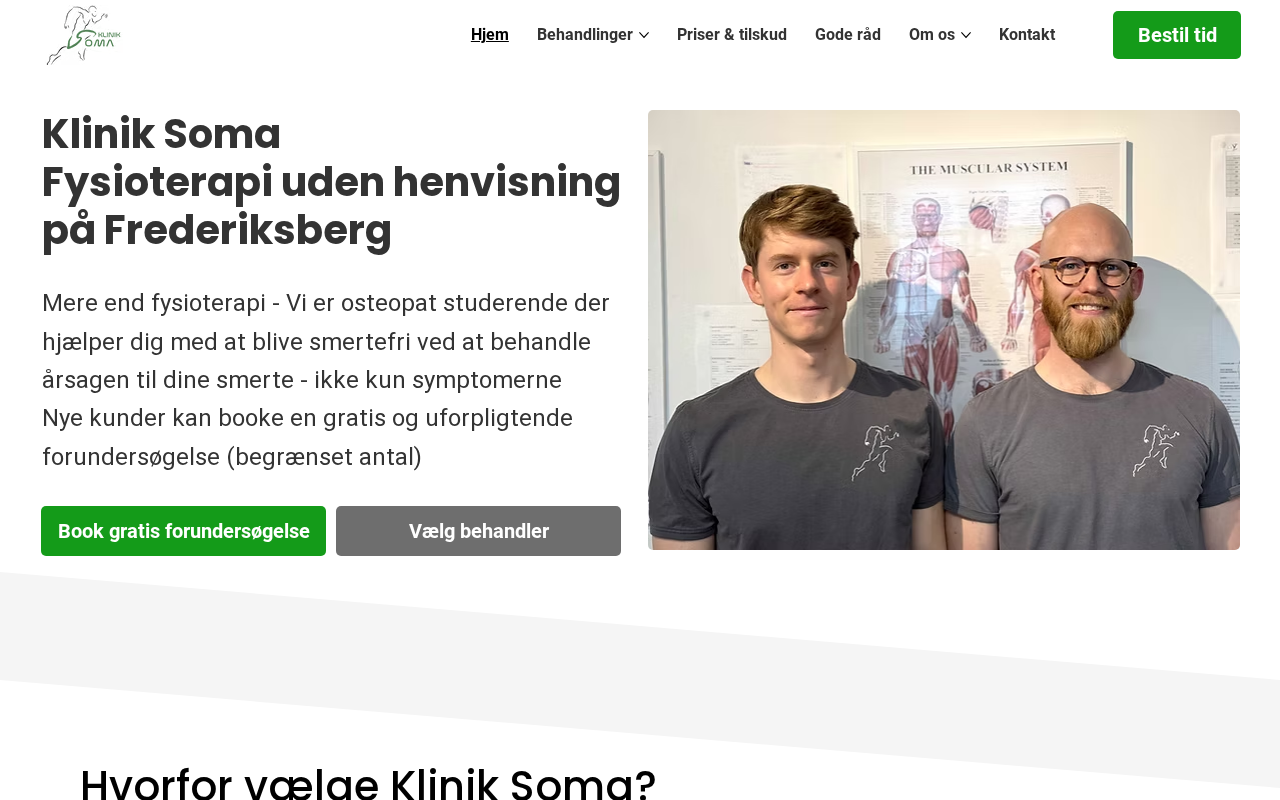Expand the Om os dropdown chevron
Viewport: 1280px width, 800px height.
pyautogui.click(x=966, y=35)
